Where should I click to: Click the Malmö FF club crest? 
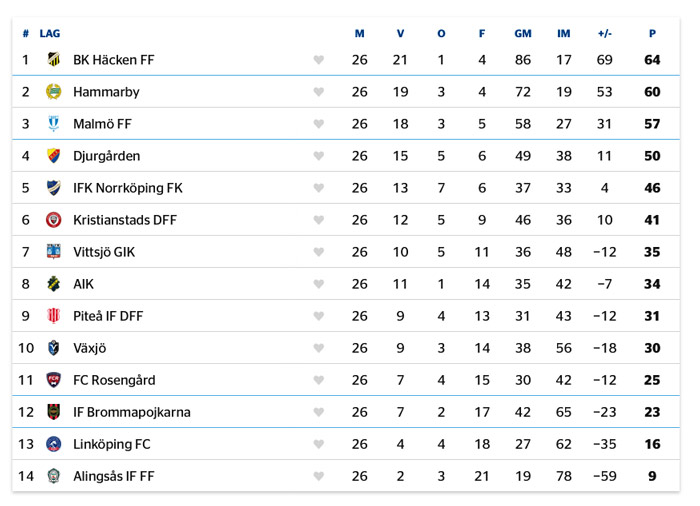(54, 124)
